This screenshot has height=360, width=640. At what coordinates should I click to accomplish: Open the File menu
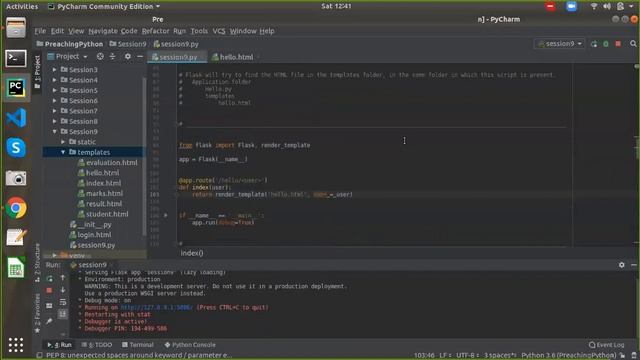(x=40, y=31)
